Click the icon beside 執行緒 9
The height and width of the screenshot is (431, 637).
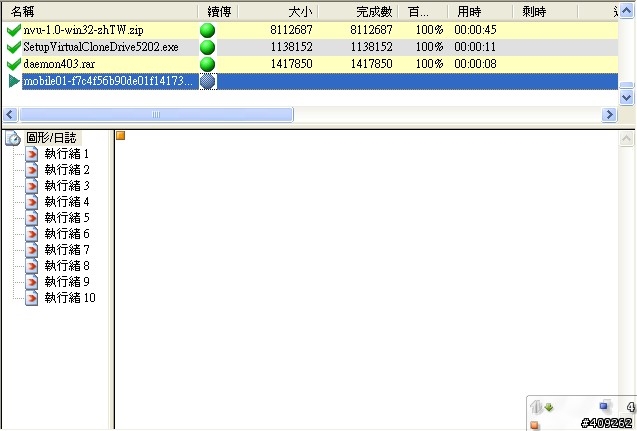(32, 282)
